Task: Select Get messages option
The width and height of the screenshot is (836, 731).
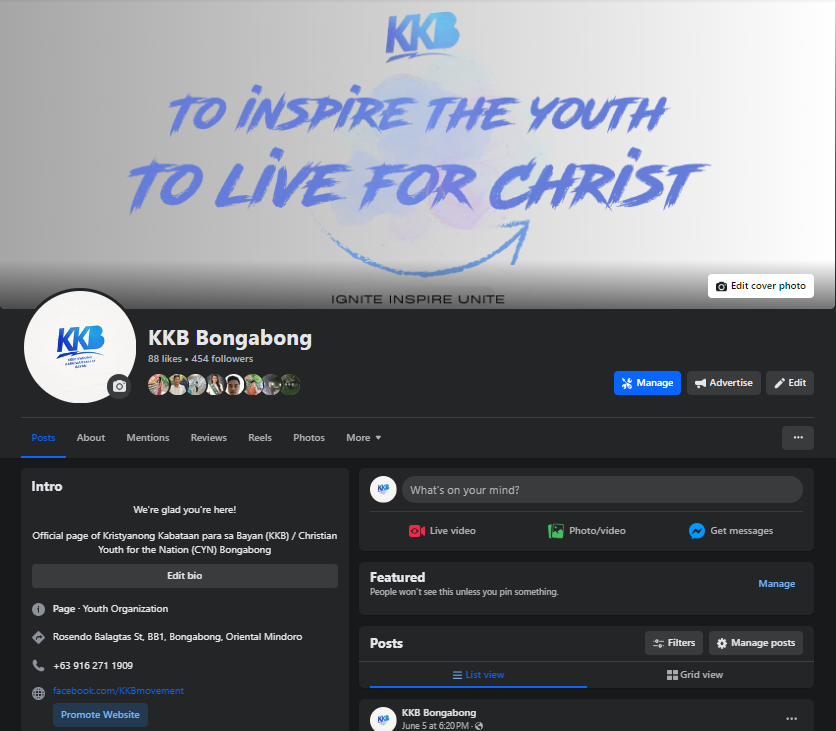Action: 730,531
